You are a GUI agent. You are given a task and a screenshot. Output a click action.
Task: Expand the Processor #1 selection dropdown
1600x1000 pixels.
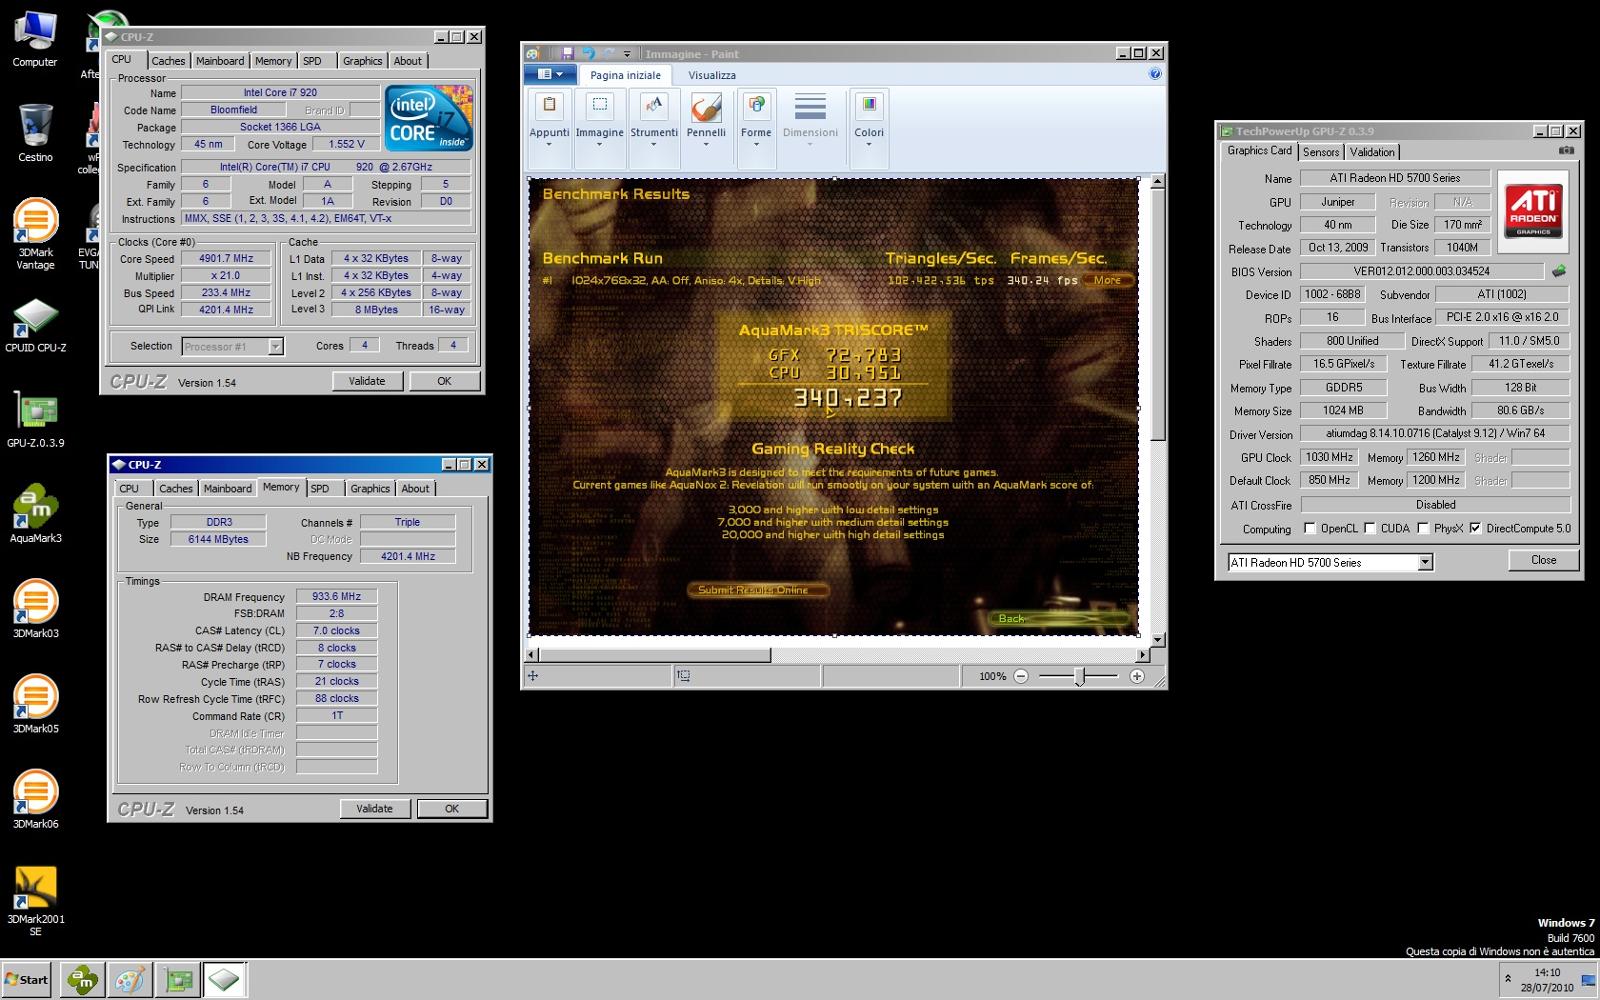(276, 346)
